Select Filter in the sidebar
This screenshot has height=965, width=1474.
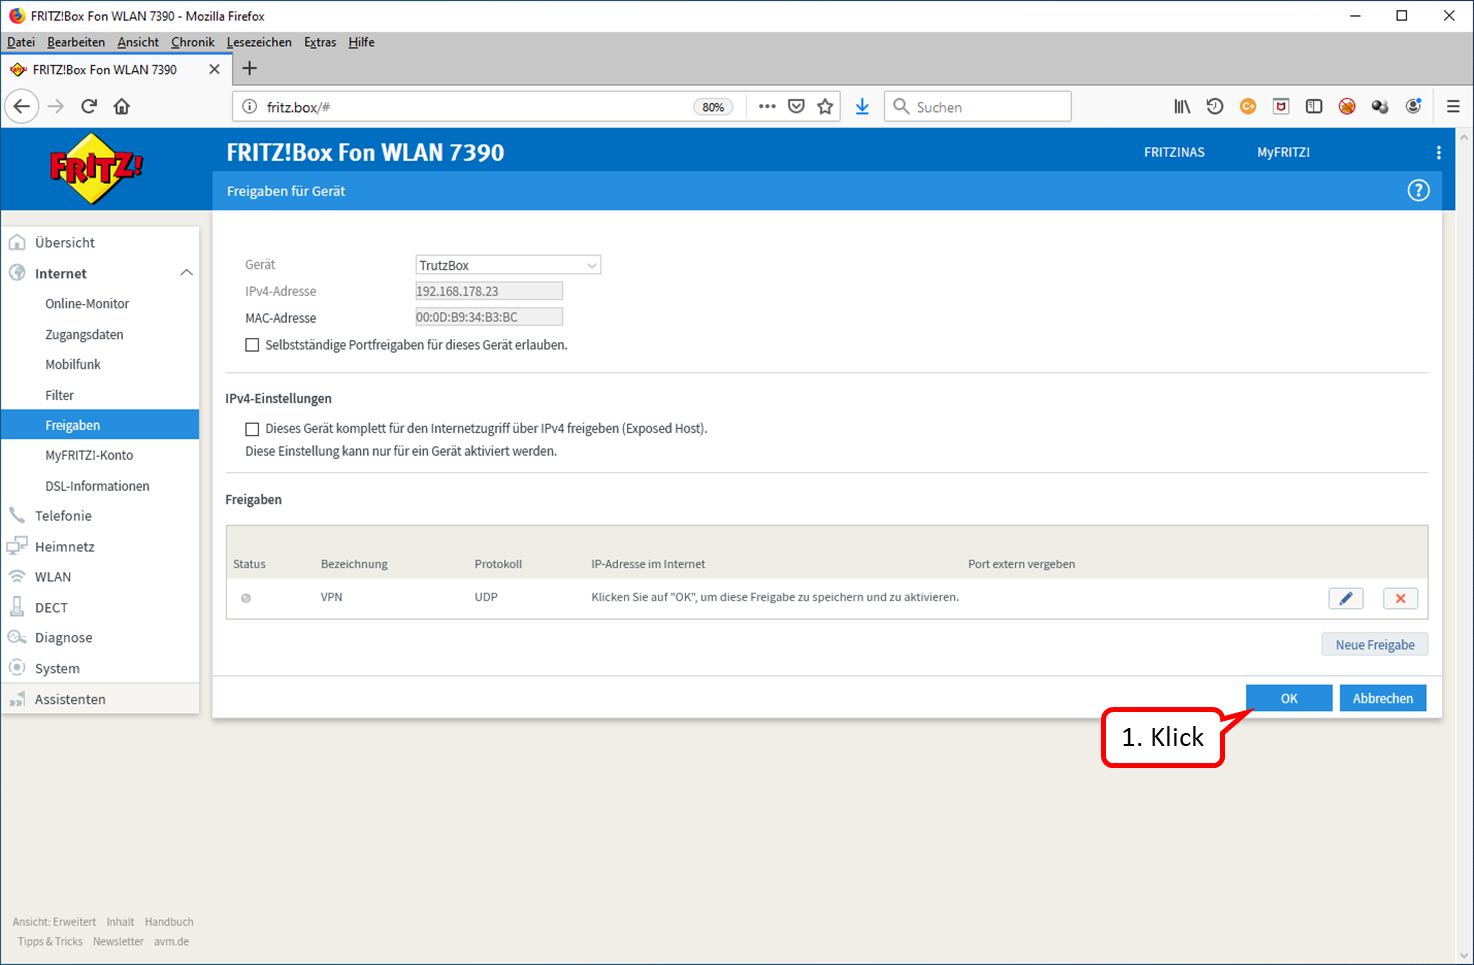click(x=59, y=395)
